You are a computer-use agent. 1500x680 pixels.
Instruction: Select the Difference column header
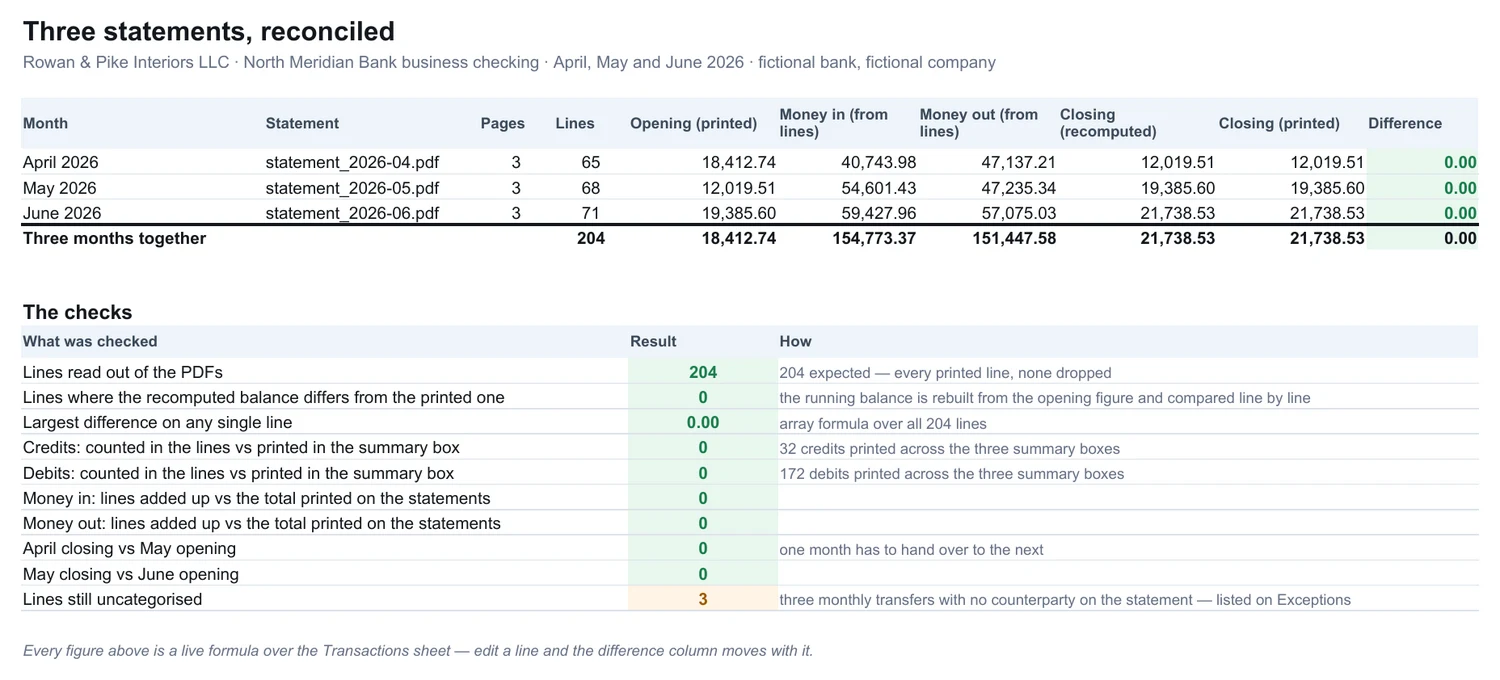click(x=1405, y=123)
